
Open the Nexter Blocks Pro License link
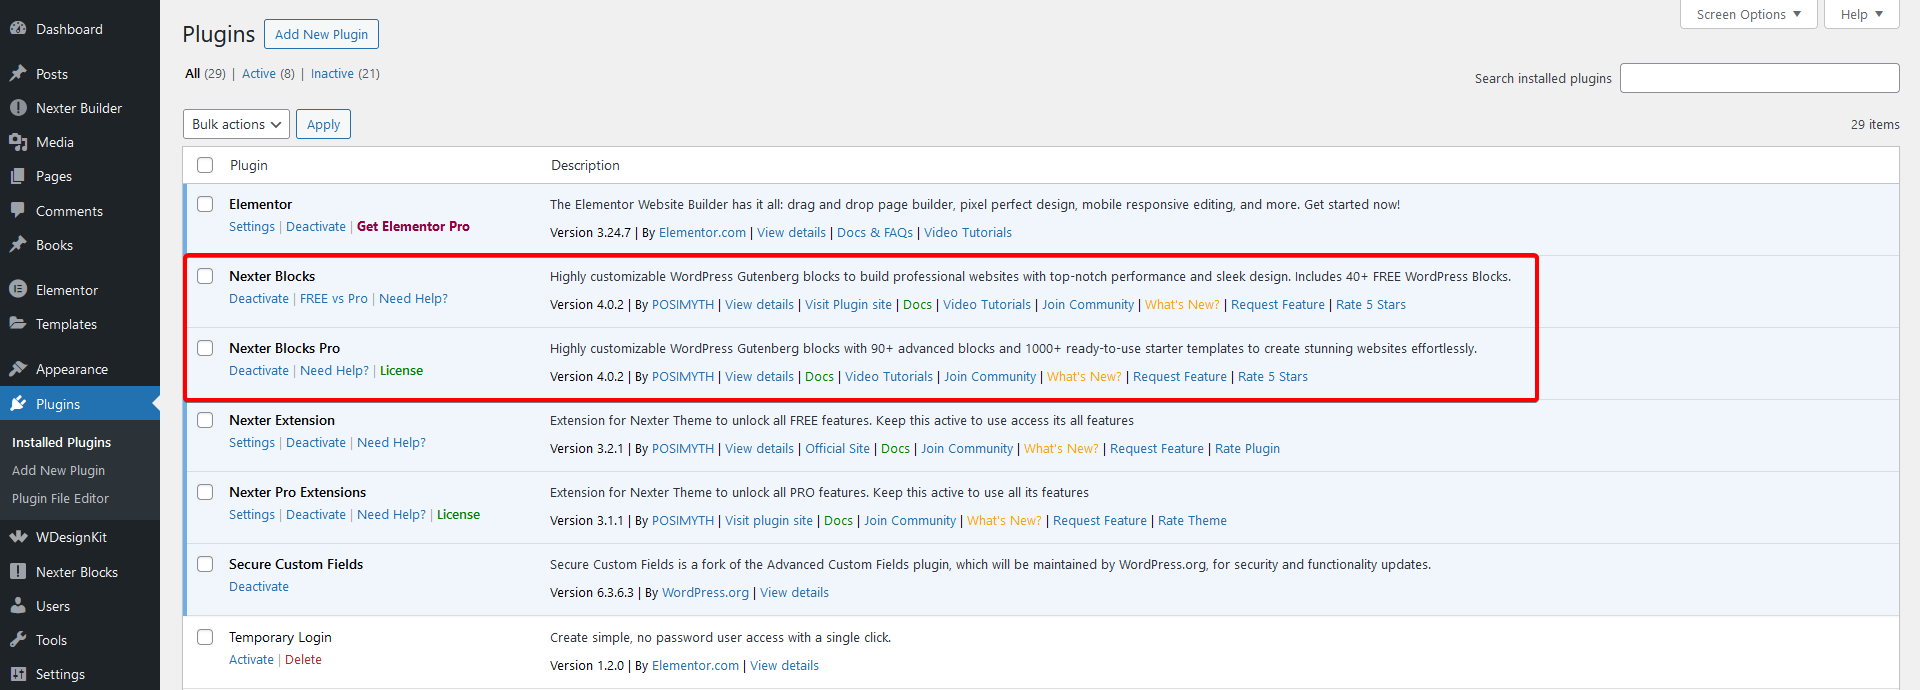pyautogui.click(x=401, y=371)
